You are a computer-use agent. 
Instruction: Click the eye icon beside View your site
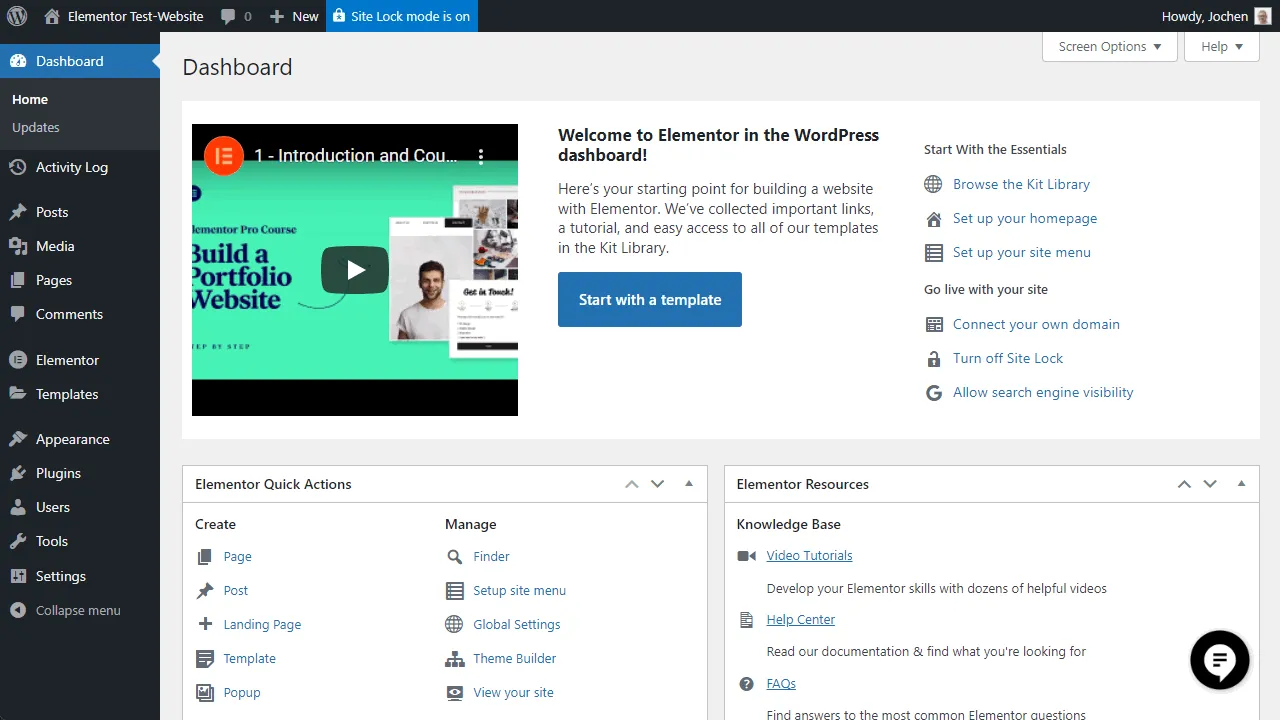pyautogui.click(x=455, y=693)
